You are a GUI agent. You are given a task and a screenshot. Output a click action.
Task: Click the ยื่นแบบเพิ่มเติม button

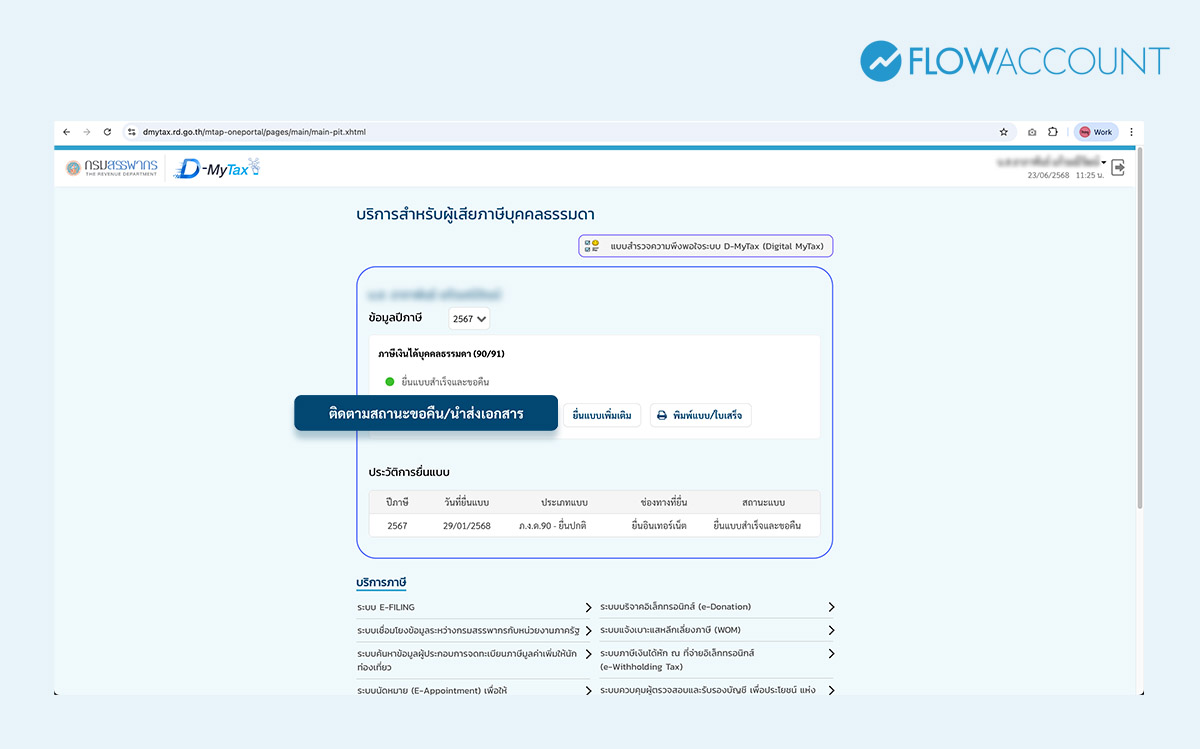[601, 415]
